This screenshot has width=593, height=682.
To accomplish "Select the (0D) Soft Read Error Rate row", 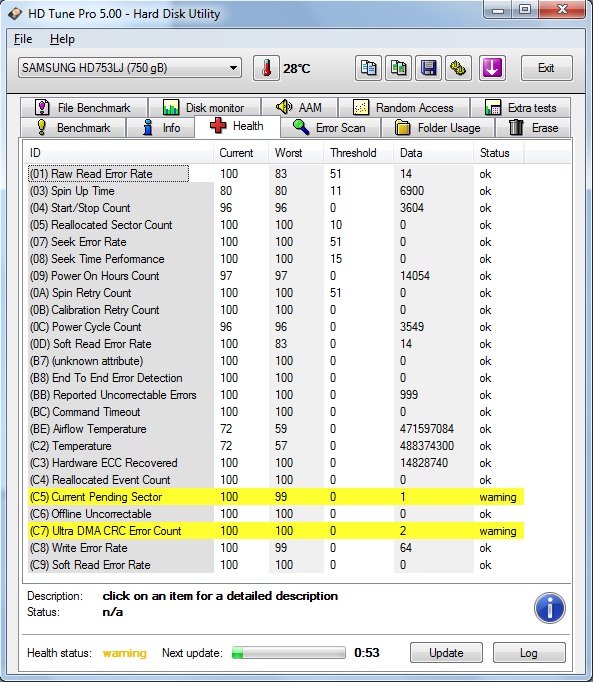I will pos(276,343).
